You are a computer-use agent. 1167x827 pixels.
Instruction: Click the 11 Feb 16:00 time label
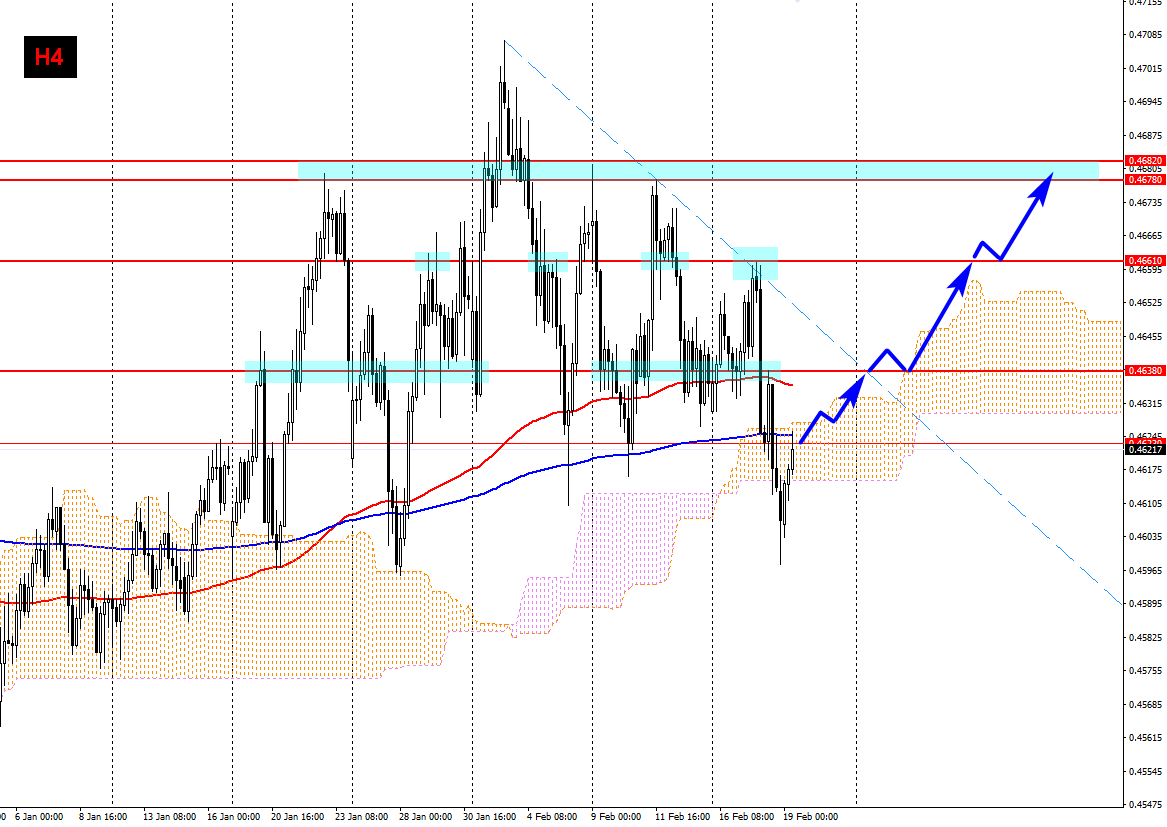(682, 817)
